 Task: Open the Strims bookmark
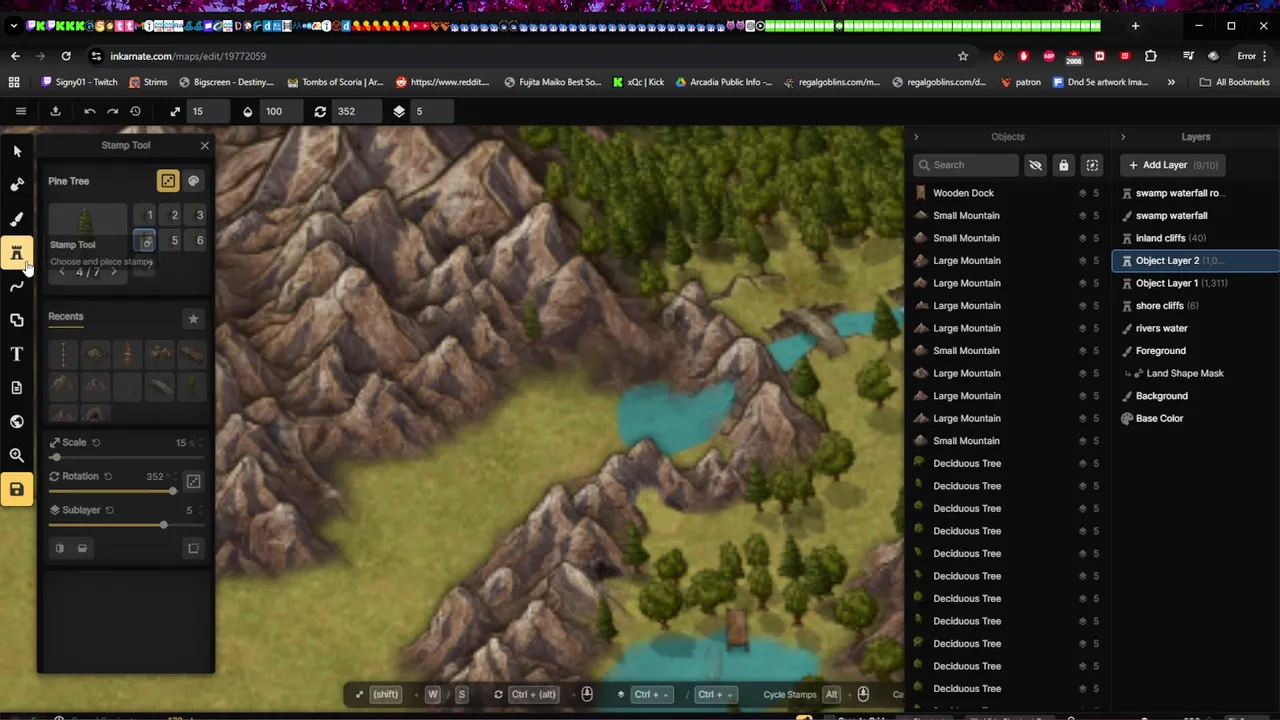(x=148, y=82)
